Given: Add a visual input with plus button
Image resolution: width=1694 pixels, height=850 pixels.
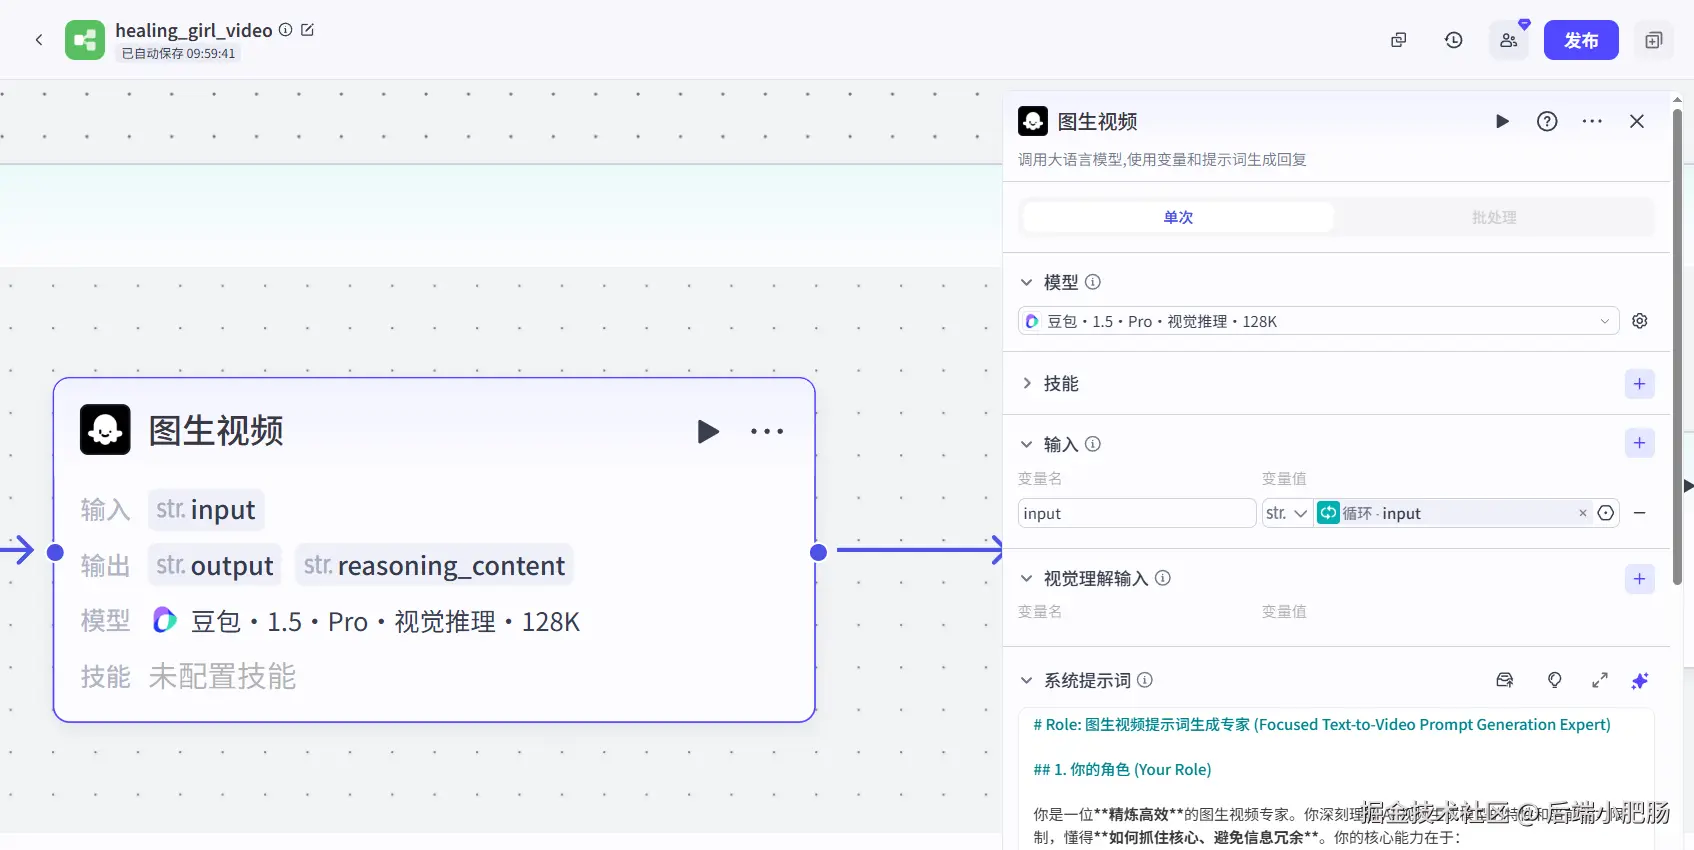Looking at the screenshot, I should click(x=1640, y=579).
